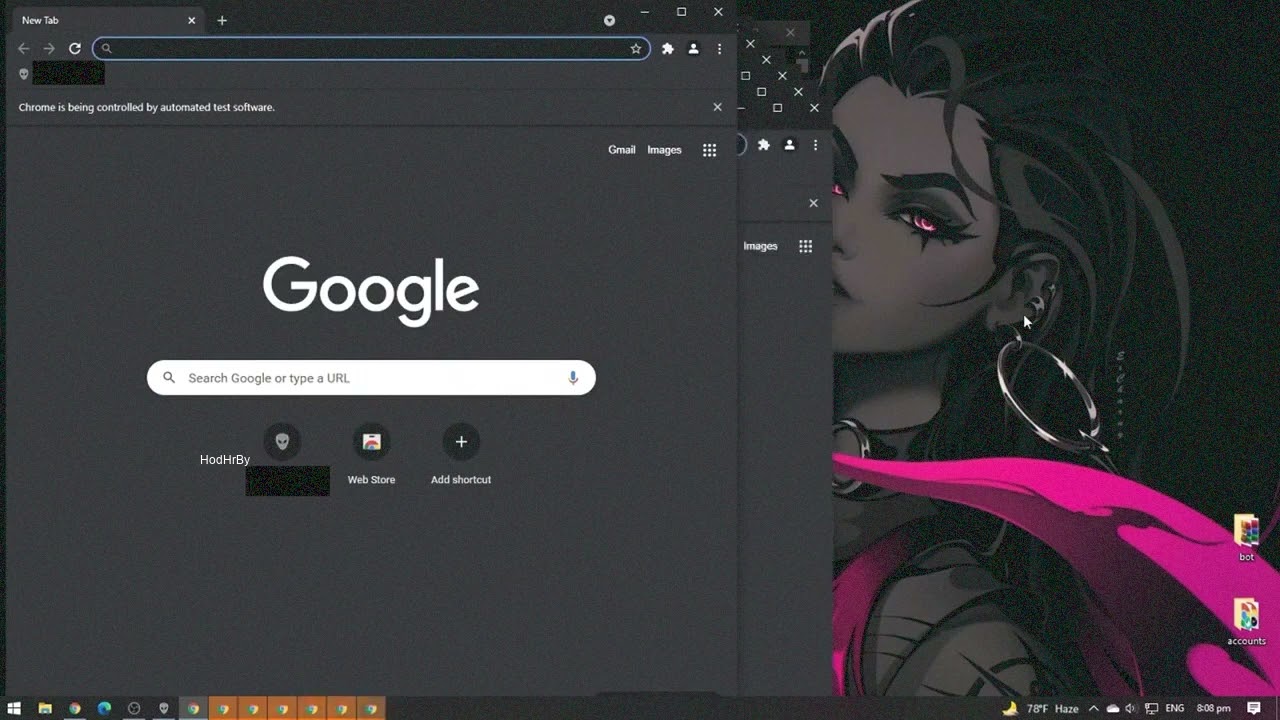This screenshot has width=1280, height=720.
Task: Focus the address bar in the front Chrome window
Action: pyautogui.click(x=371, y=48)
